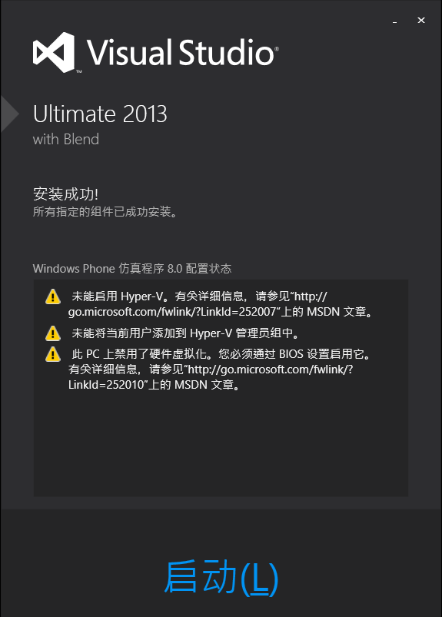Click the hardware virtualization disabled warning icon
The height and width of the screenshot is (617, 442).
point(53,354)
